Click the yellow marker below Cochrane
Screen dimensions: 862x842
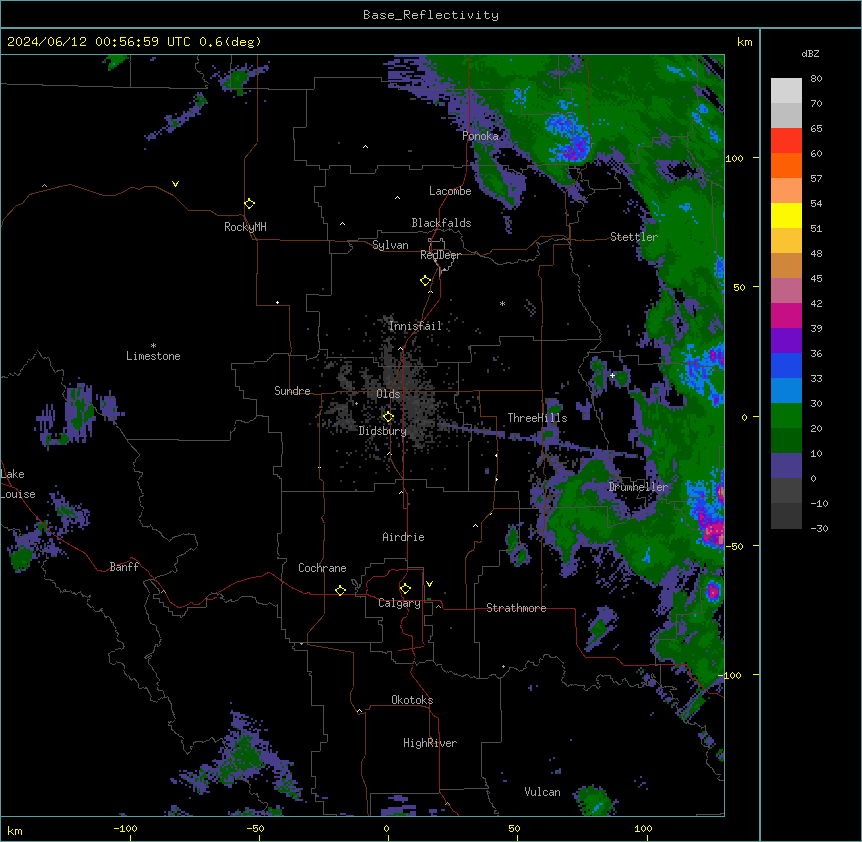pos(340,590)
